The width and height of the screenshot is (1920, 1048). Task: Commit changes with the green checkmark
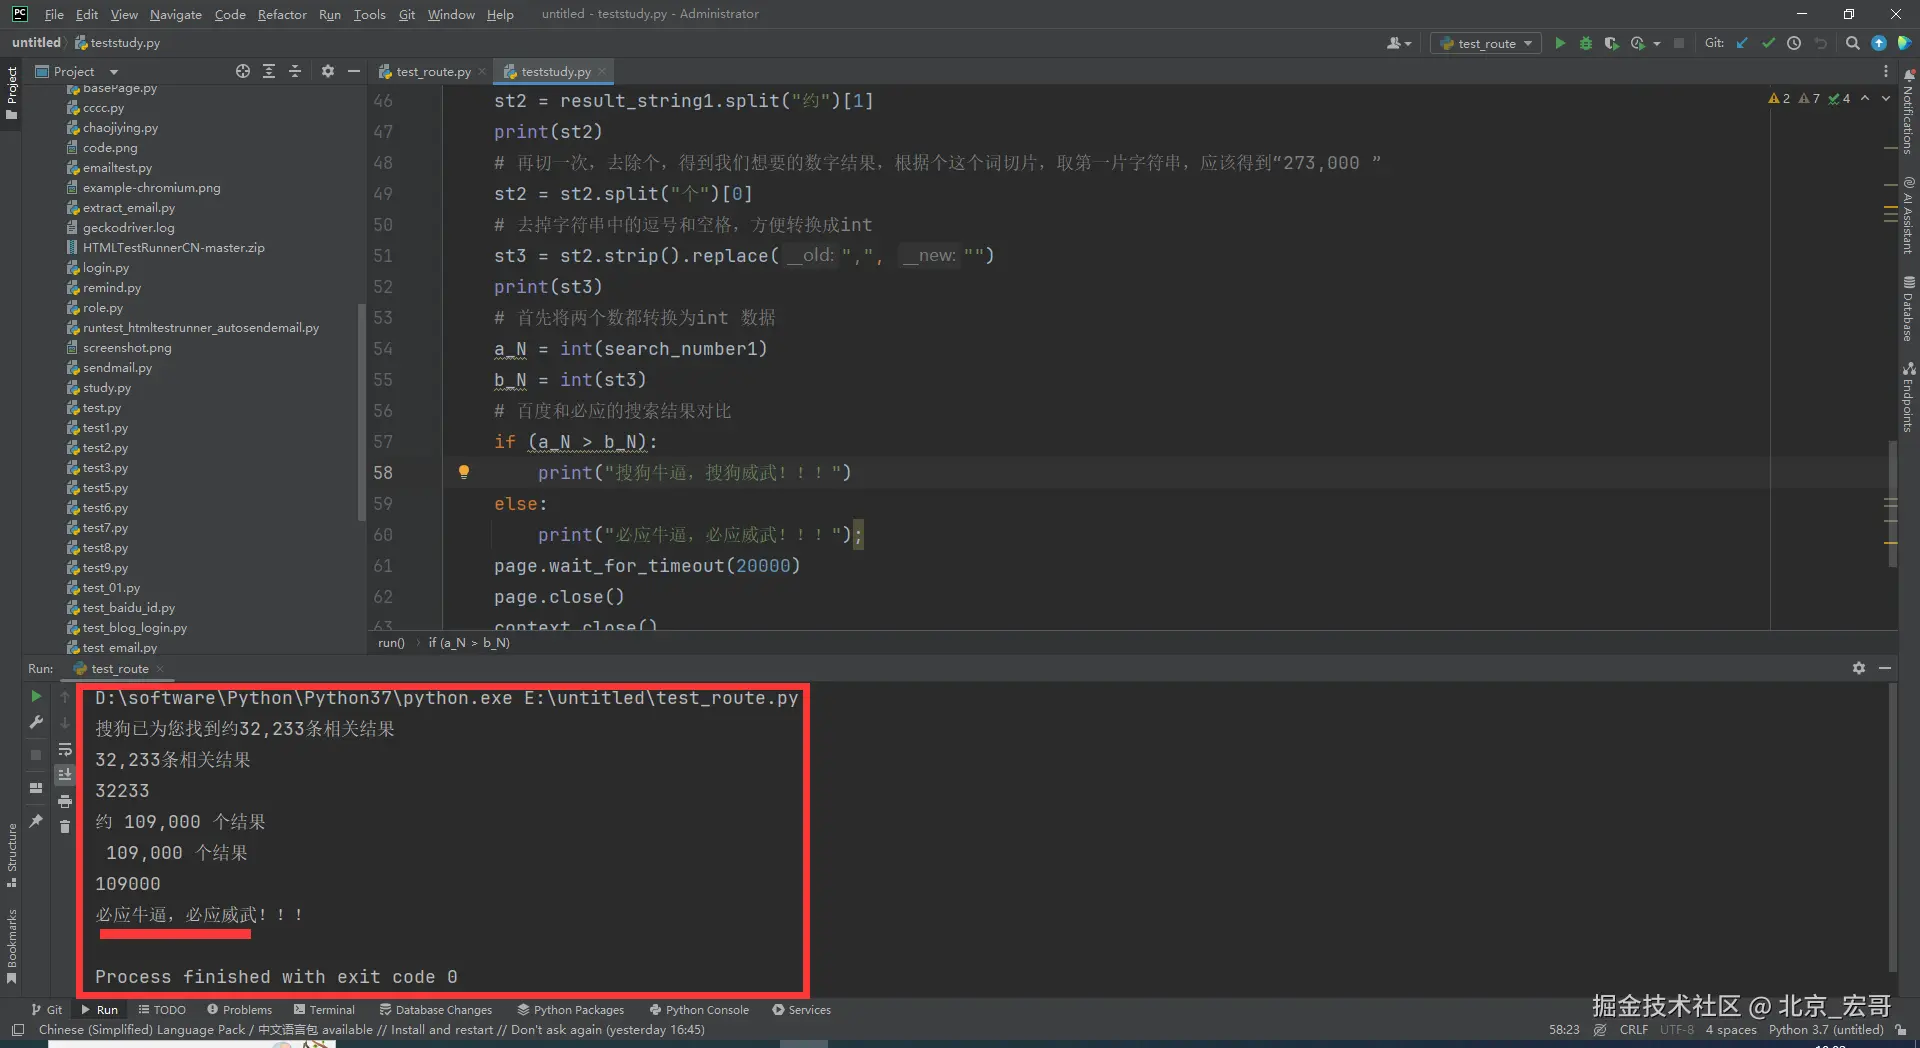(x=1768, y=43)
